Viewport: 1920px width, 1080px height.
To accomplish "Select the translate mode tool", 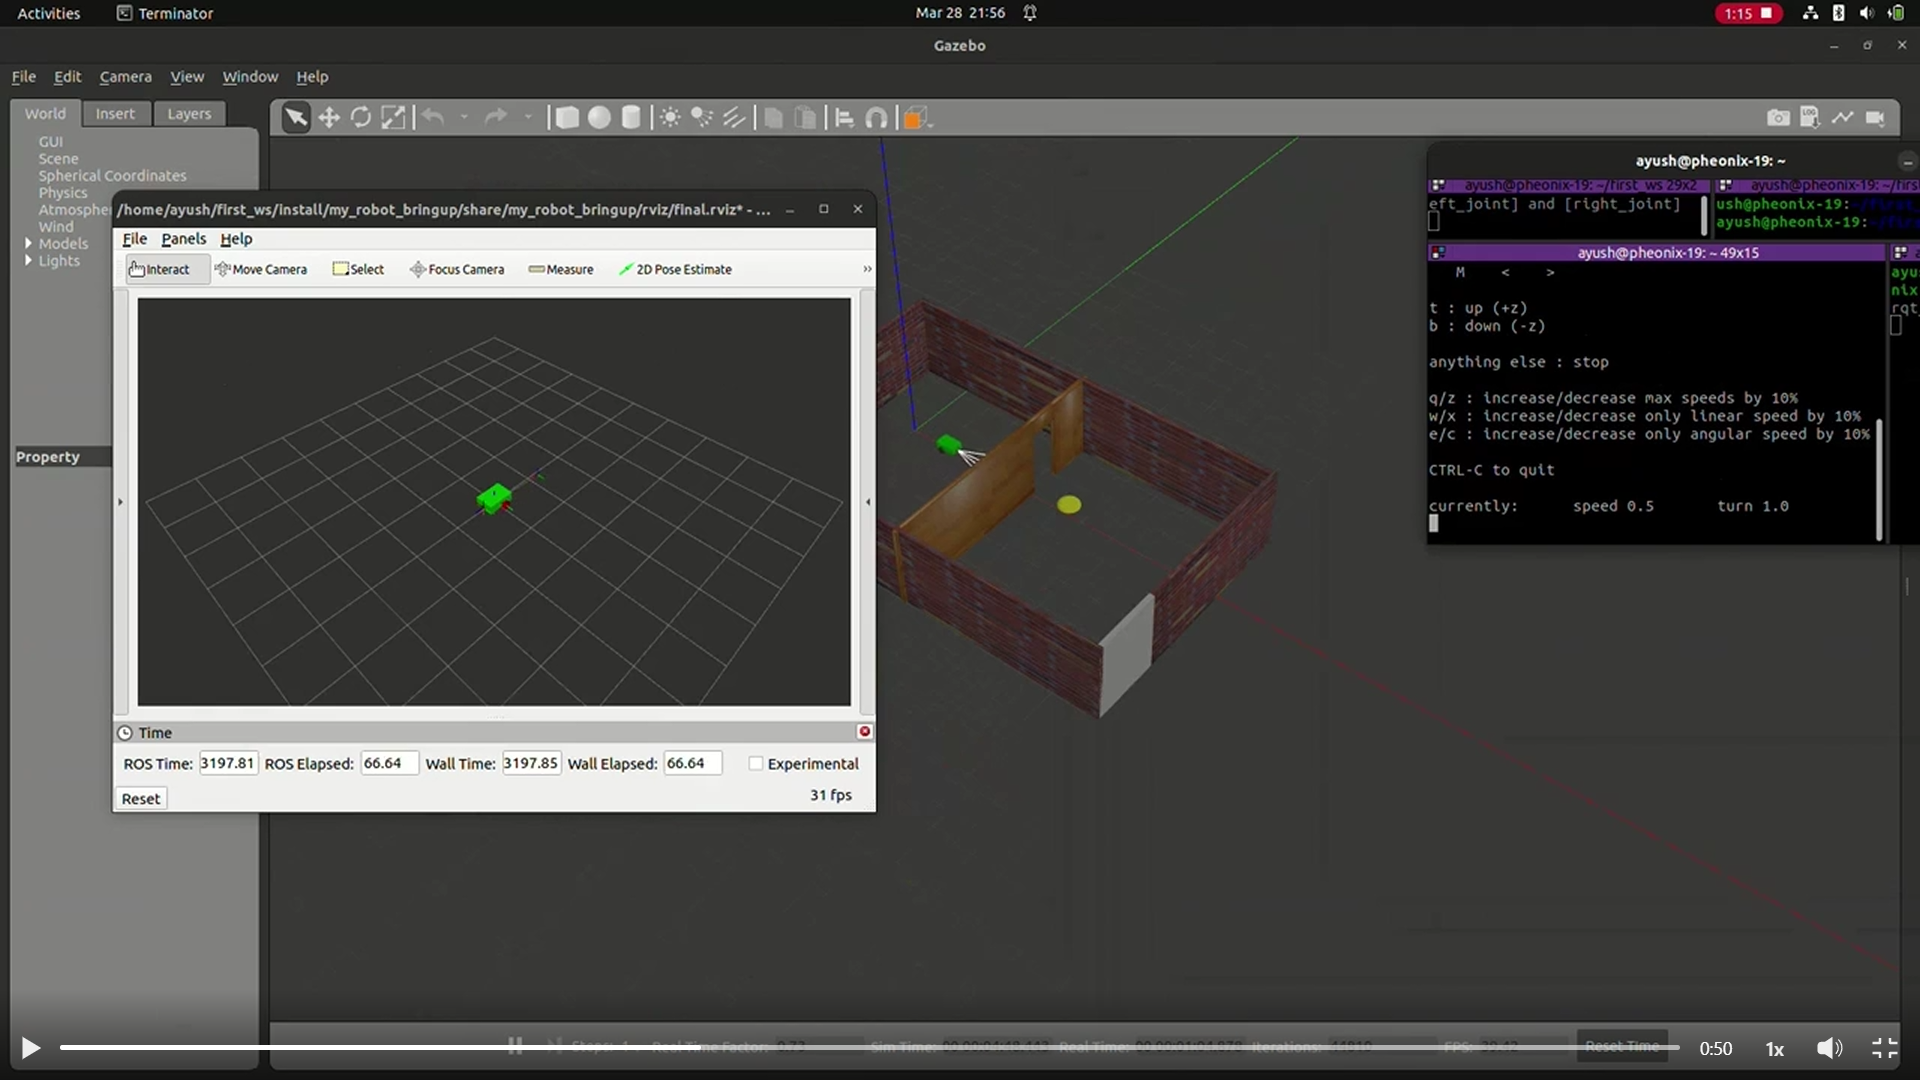I will click(x=329, y=118).
